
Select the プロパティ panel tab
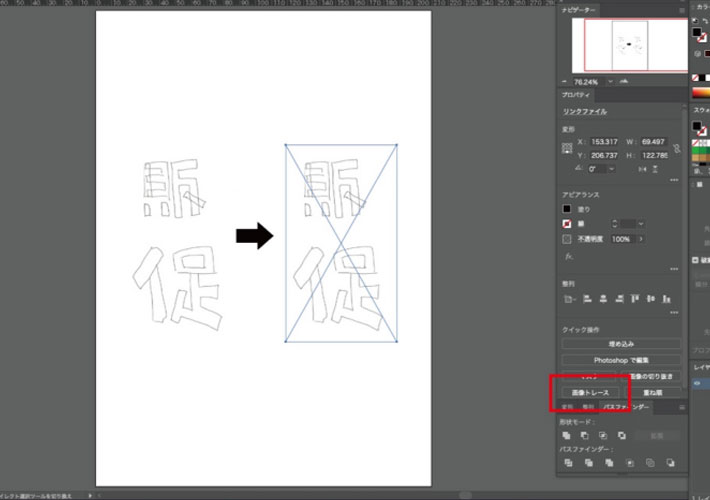click(x=574, y=94)
